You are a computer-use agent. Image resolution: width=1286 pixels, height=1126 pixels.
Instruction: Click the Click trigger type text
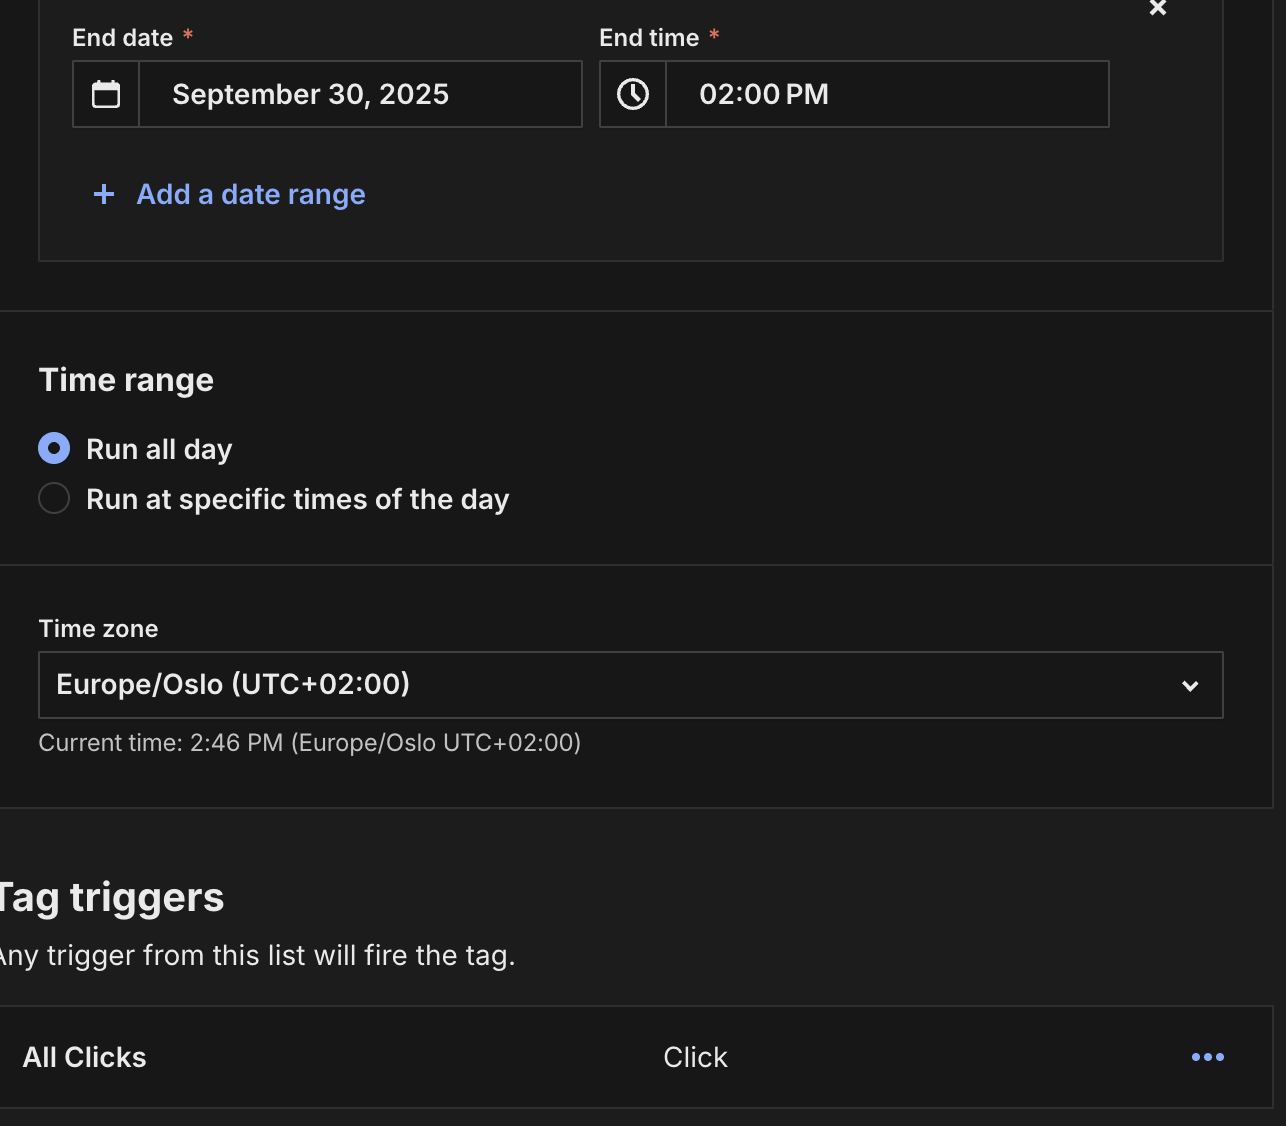(695, 1057)
